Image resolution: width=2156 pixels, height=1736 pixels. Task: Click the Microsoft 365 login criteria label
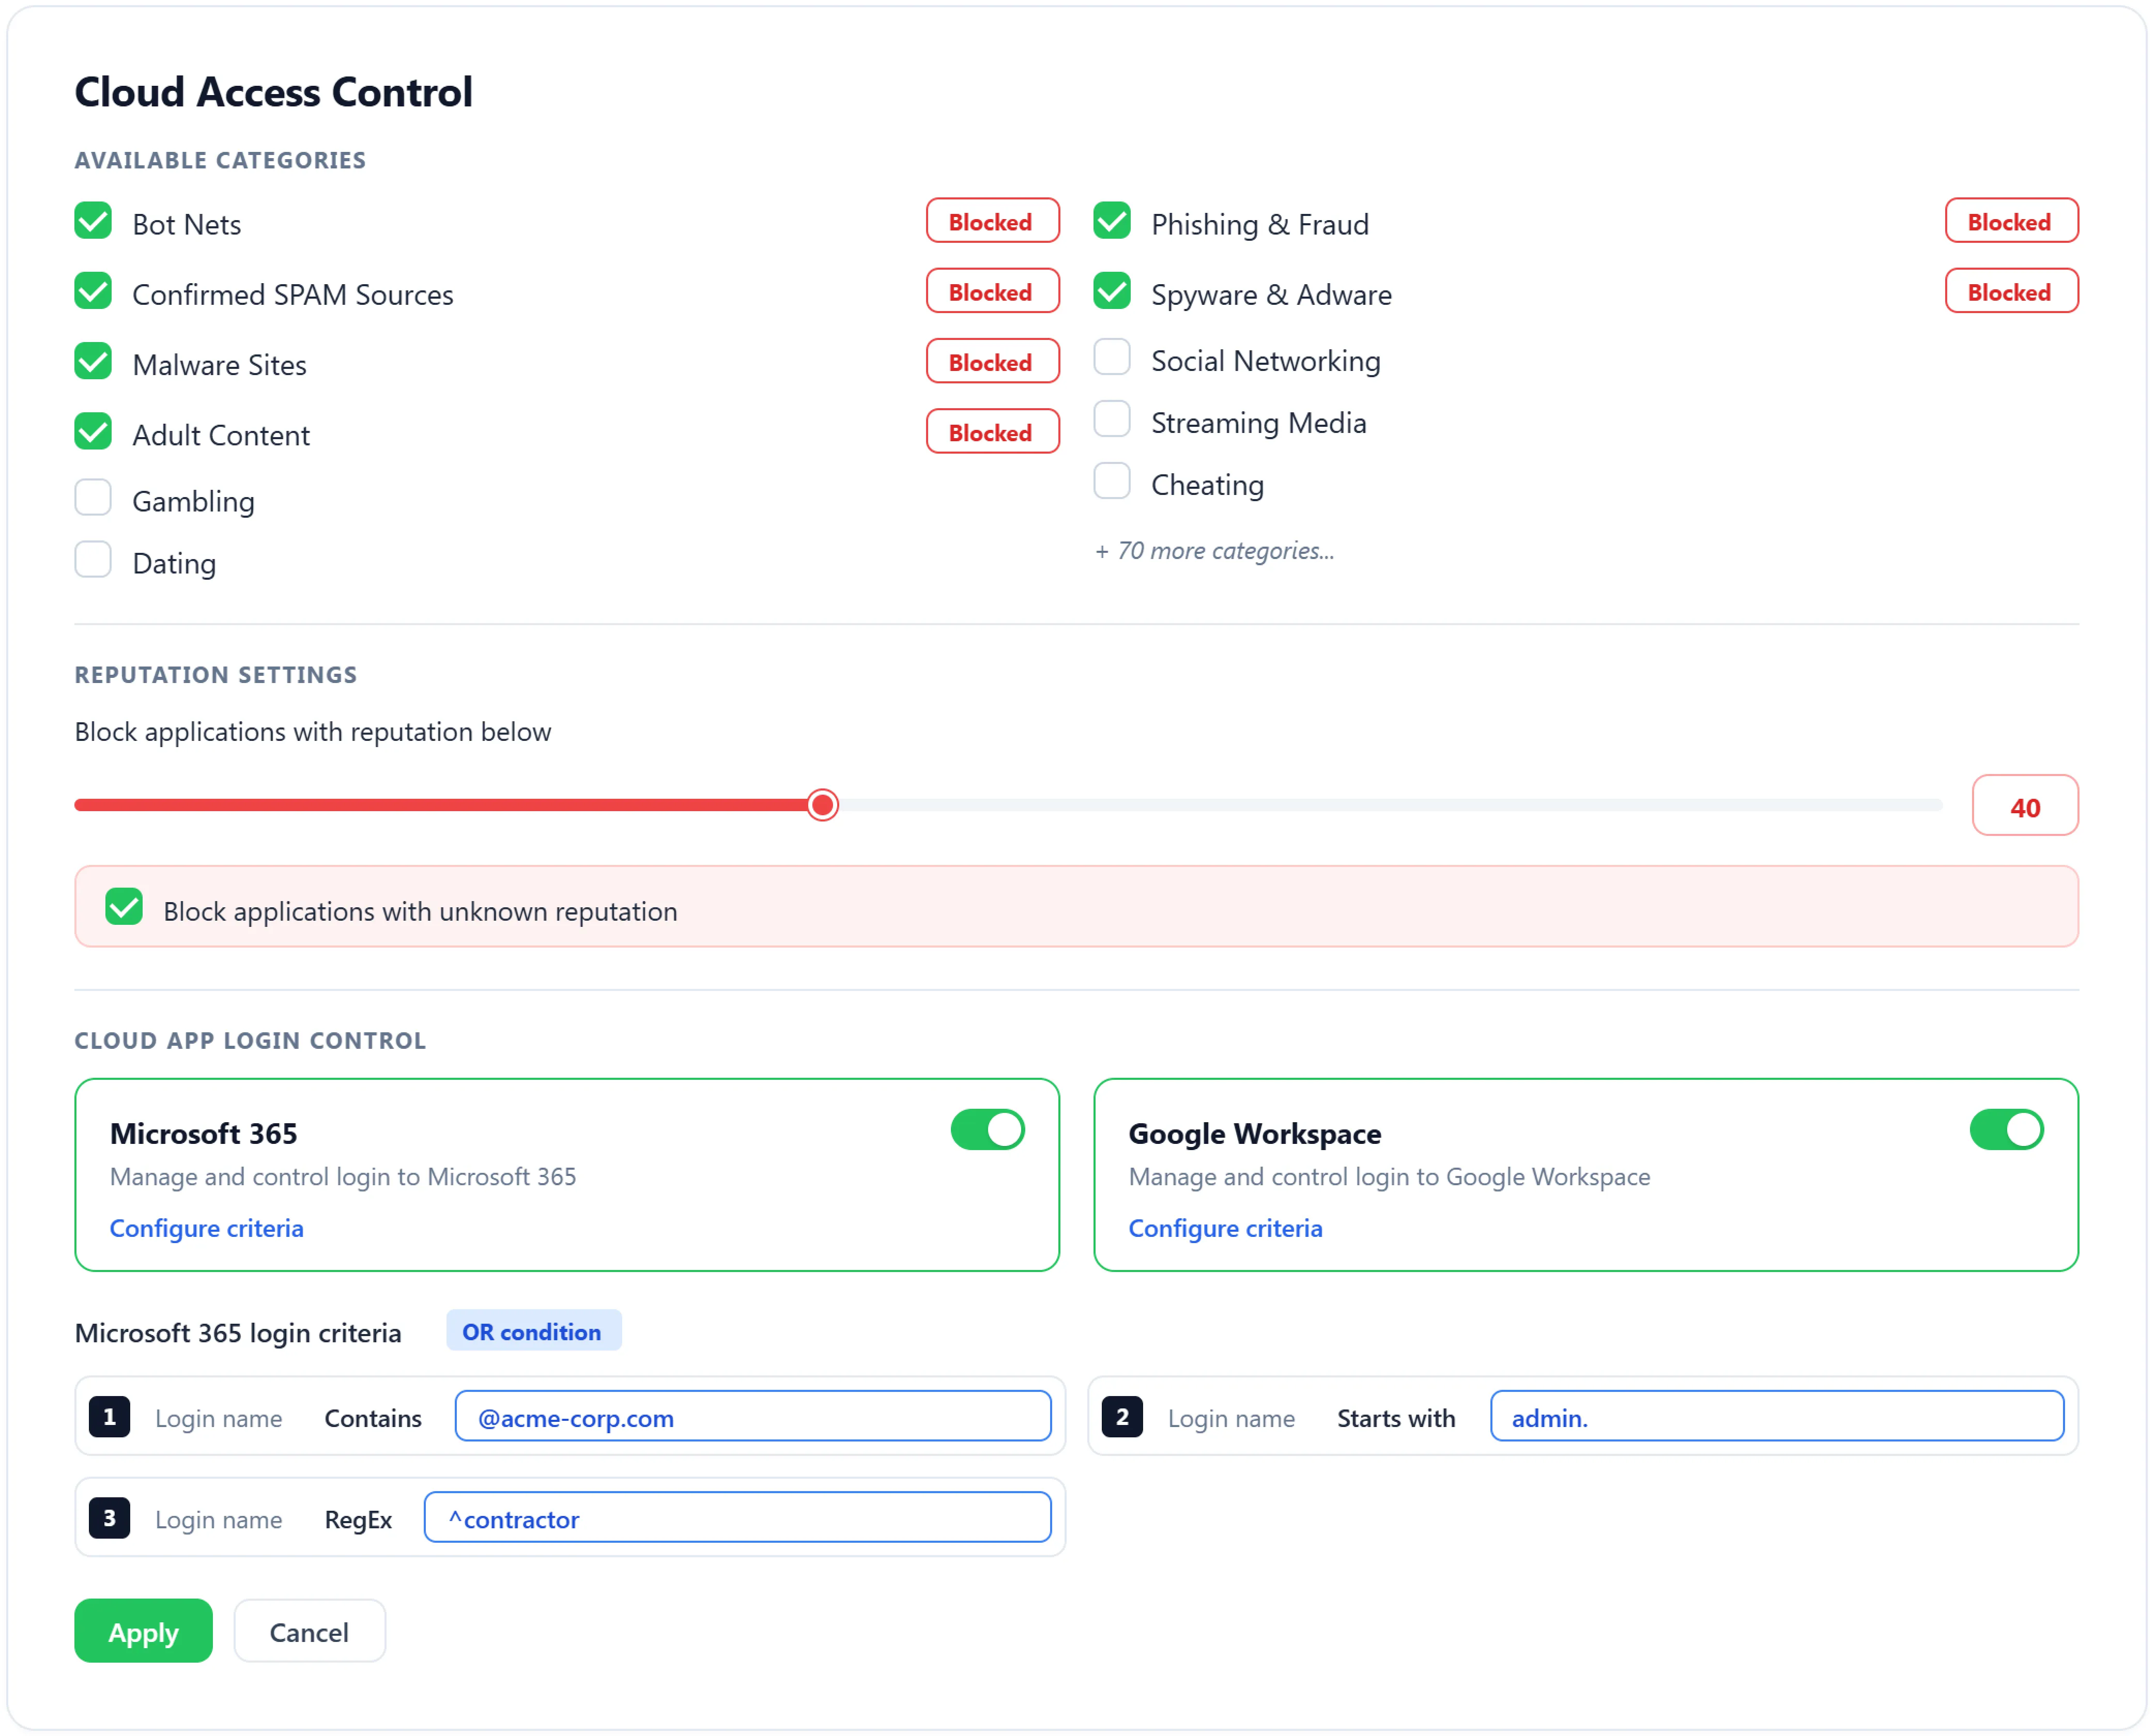click(238, 1333)
